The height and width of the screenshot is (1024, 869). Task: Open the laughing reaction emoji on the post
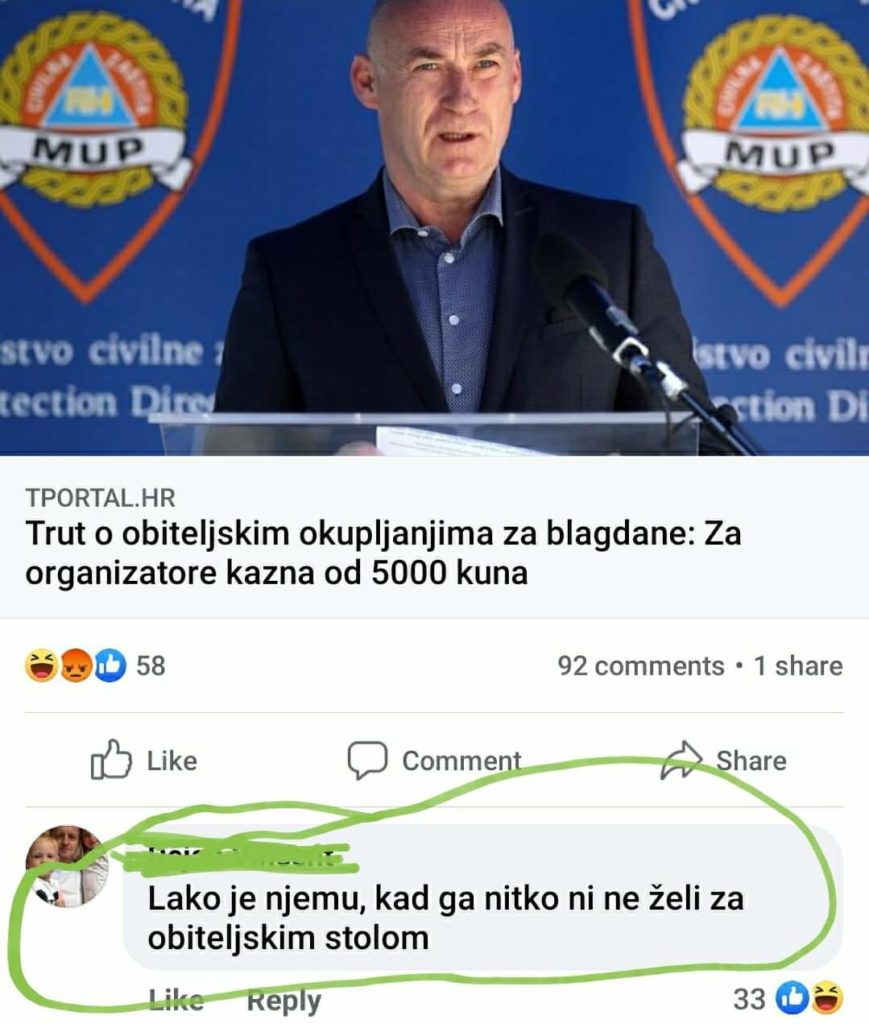[x=41, y=666]
